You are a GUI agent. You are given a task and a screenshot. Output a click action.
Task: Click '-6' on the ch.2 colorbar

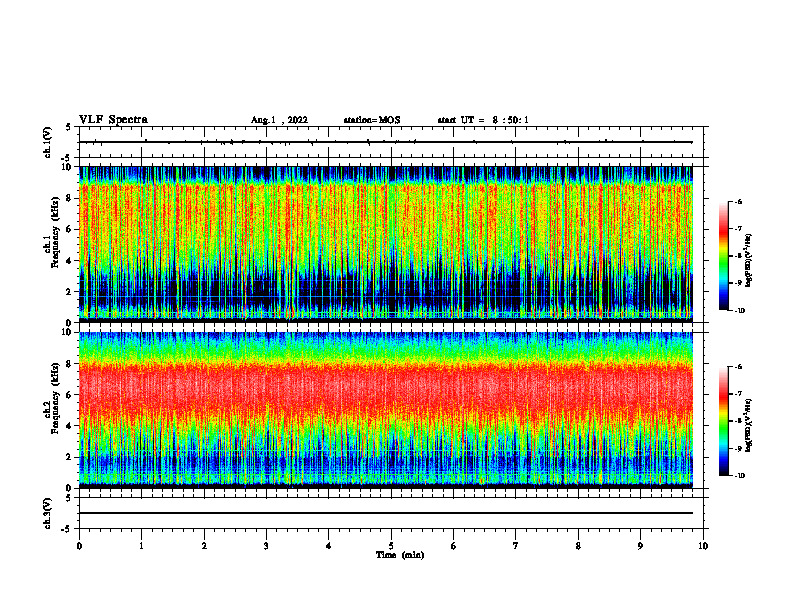[x=738, y=367]
